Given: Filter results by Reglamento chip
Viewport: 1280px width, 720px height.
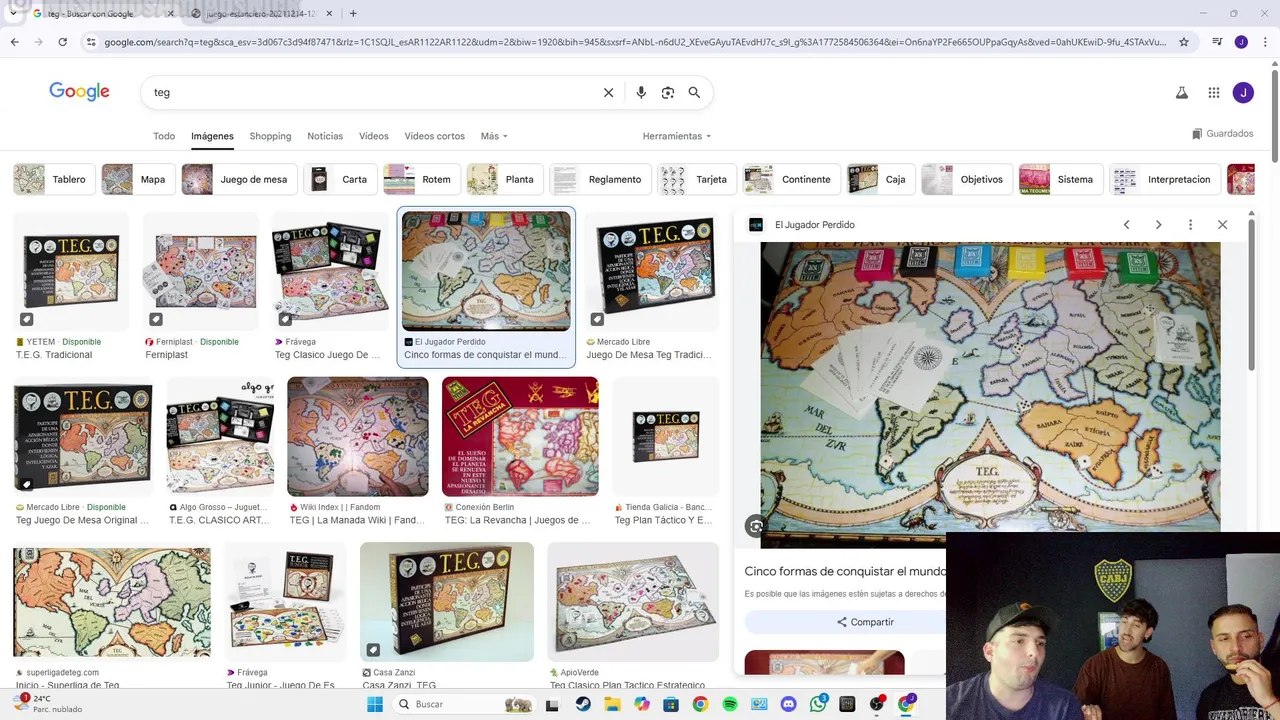Looking at the screenshot, I should 600,180.
